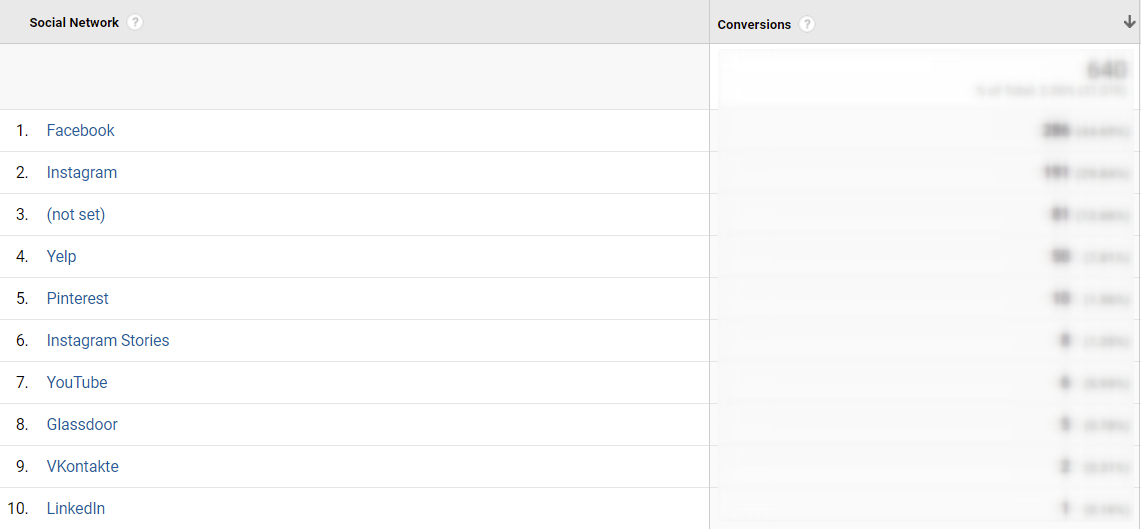Select the VKontakte network link
Viewport: 1141px width, 529px height.
[x=82, y=466]
